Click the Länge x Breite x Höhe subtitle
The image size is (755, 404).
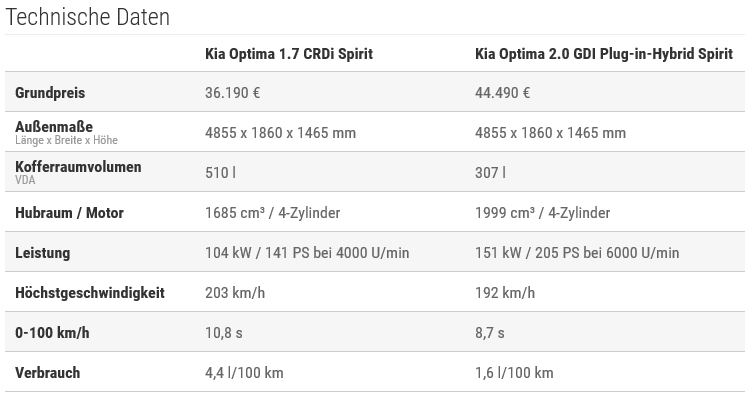tap(66, 140)
